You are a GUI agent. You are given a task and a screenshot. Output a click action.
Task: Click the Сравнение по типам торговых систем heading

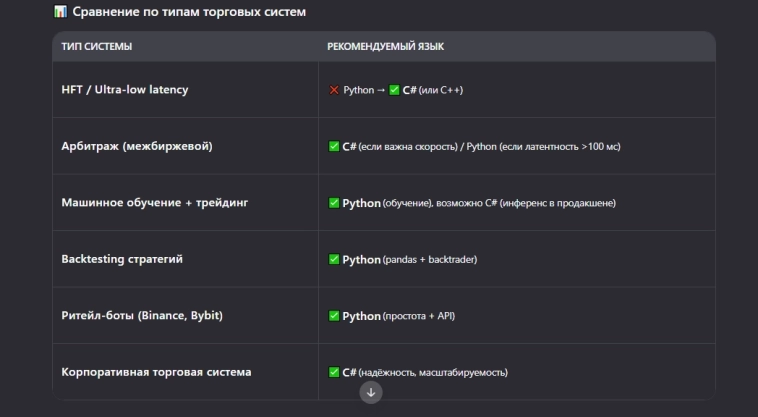pyautogui.click(x=189, y=12)
